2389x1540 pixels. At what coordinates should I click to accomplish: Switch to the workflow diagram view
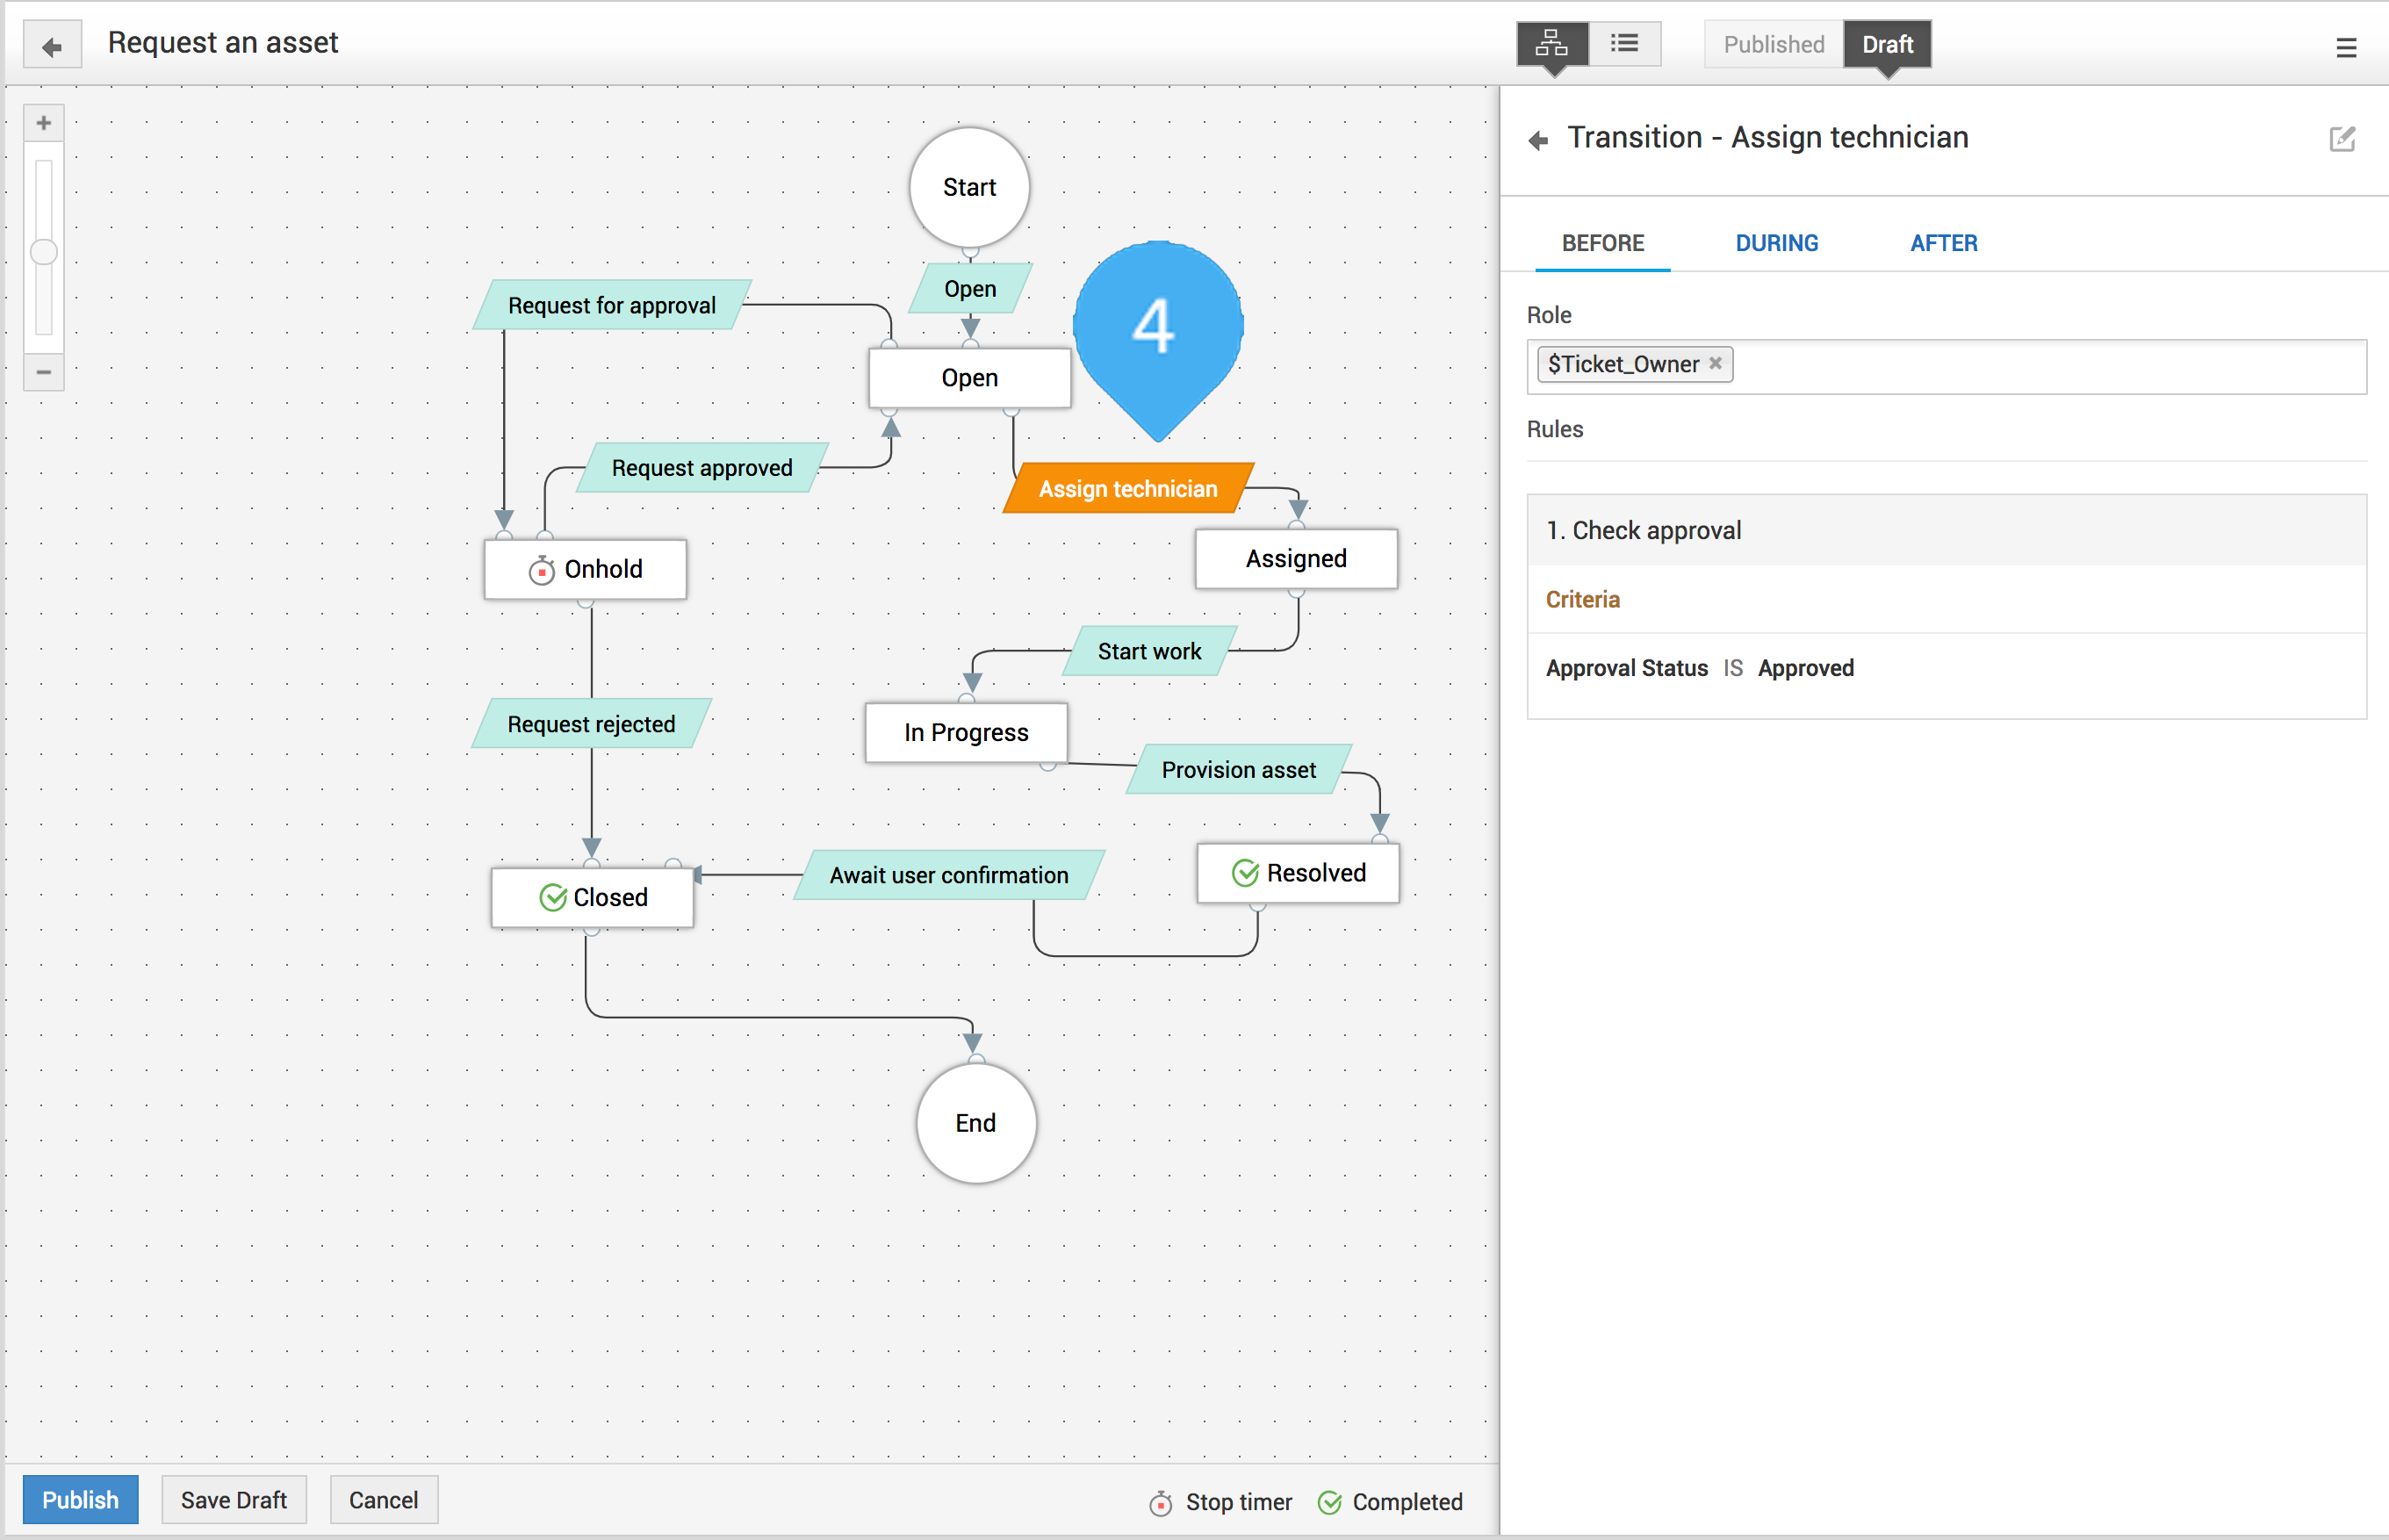coord(1552,44)
